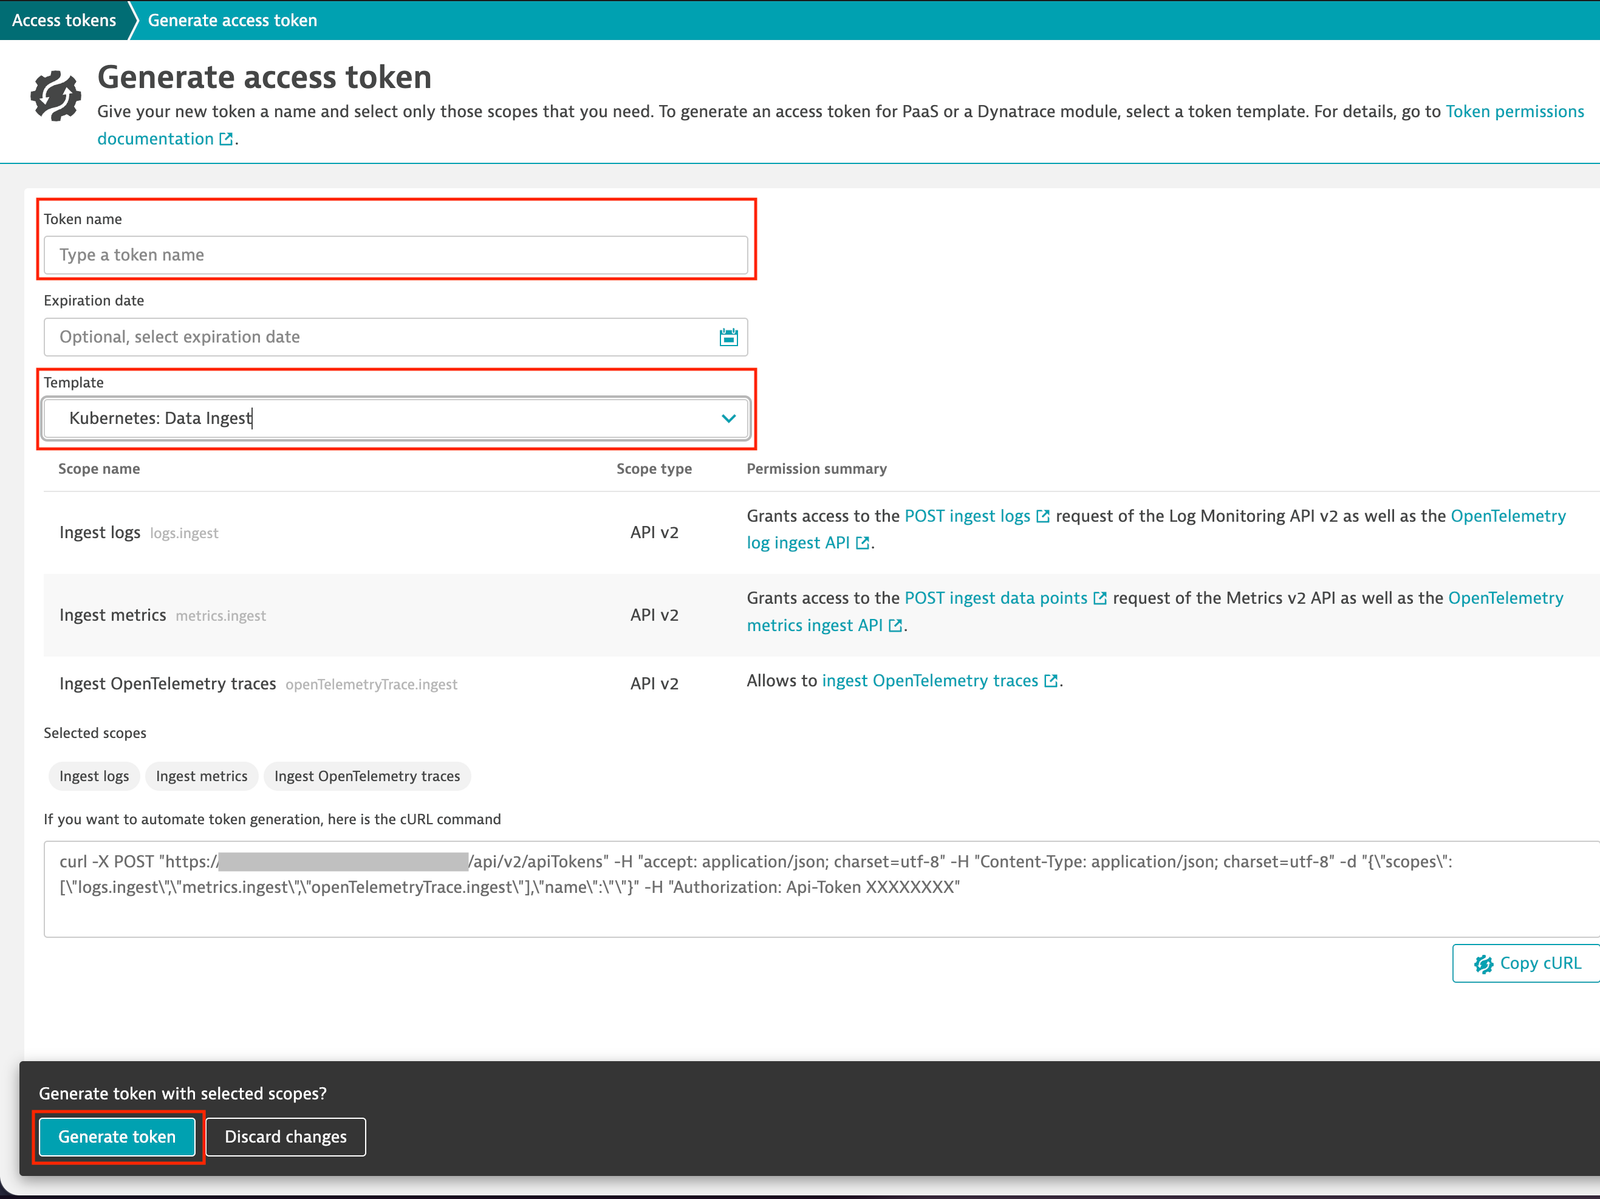Click the Copy cURL button
The image size is (1600, 1199).
coord(1527,963)
